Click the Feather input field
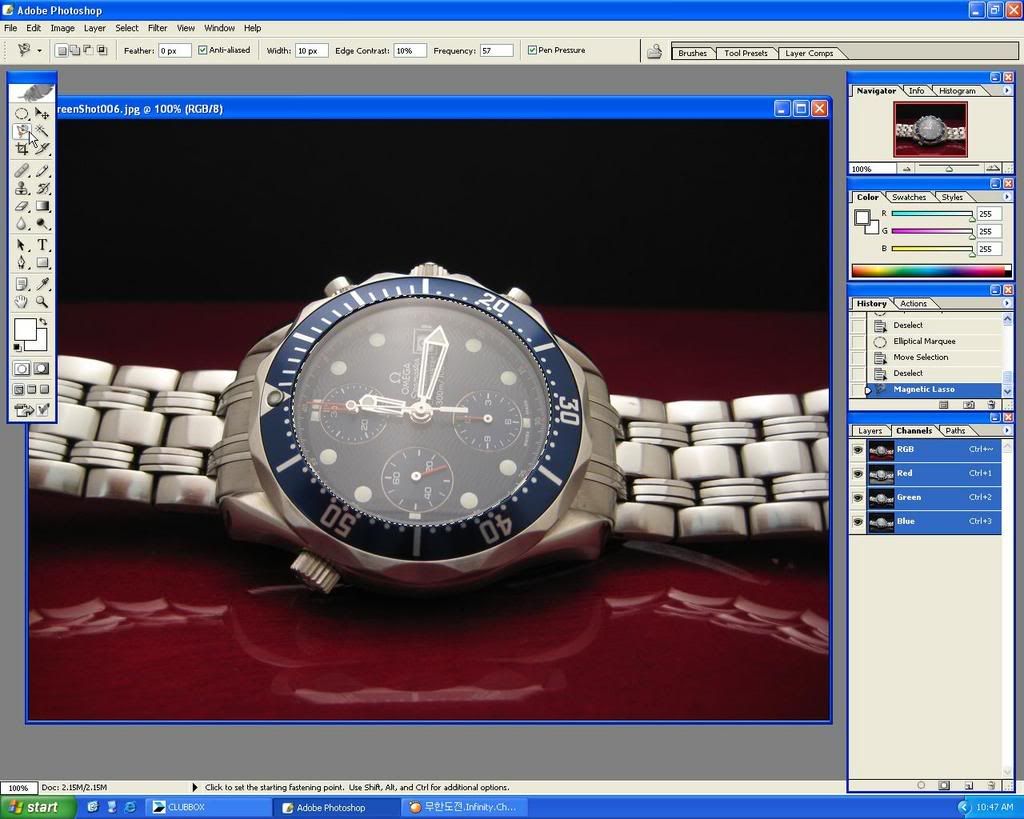 174,50
